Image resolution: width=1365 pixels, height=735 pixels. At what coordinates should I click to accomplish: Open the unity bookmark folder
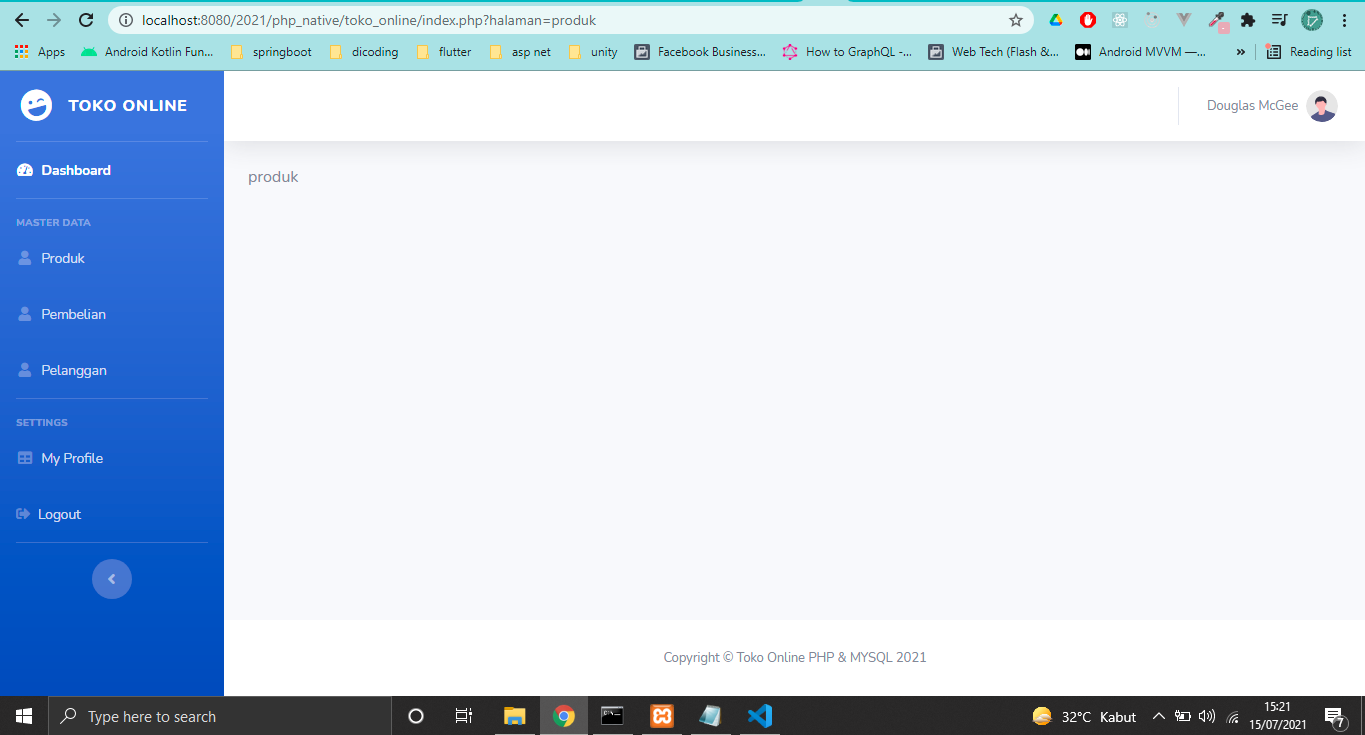click(593, 52)
